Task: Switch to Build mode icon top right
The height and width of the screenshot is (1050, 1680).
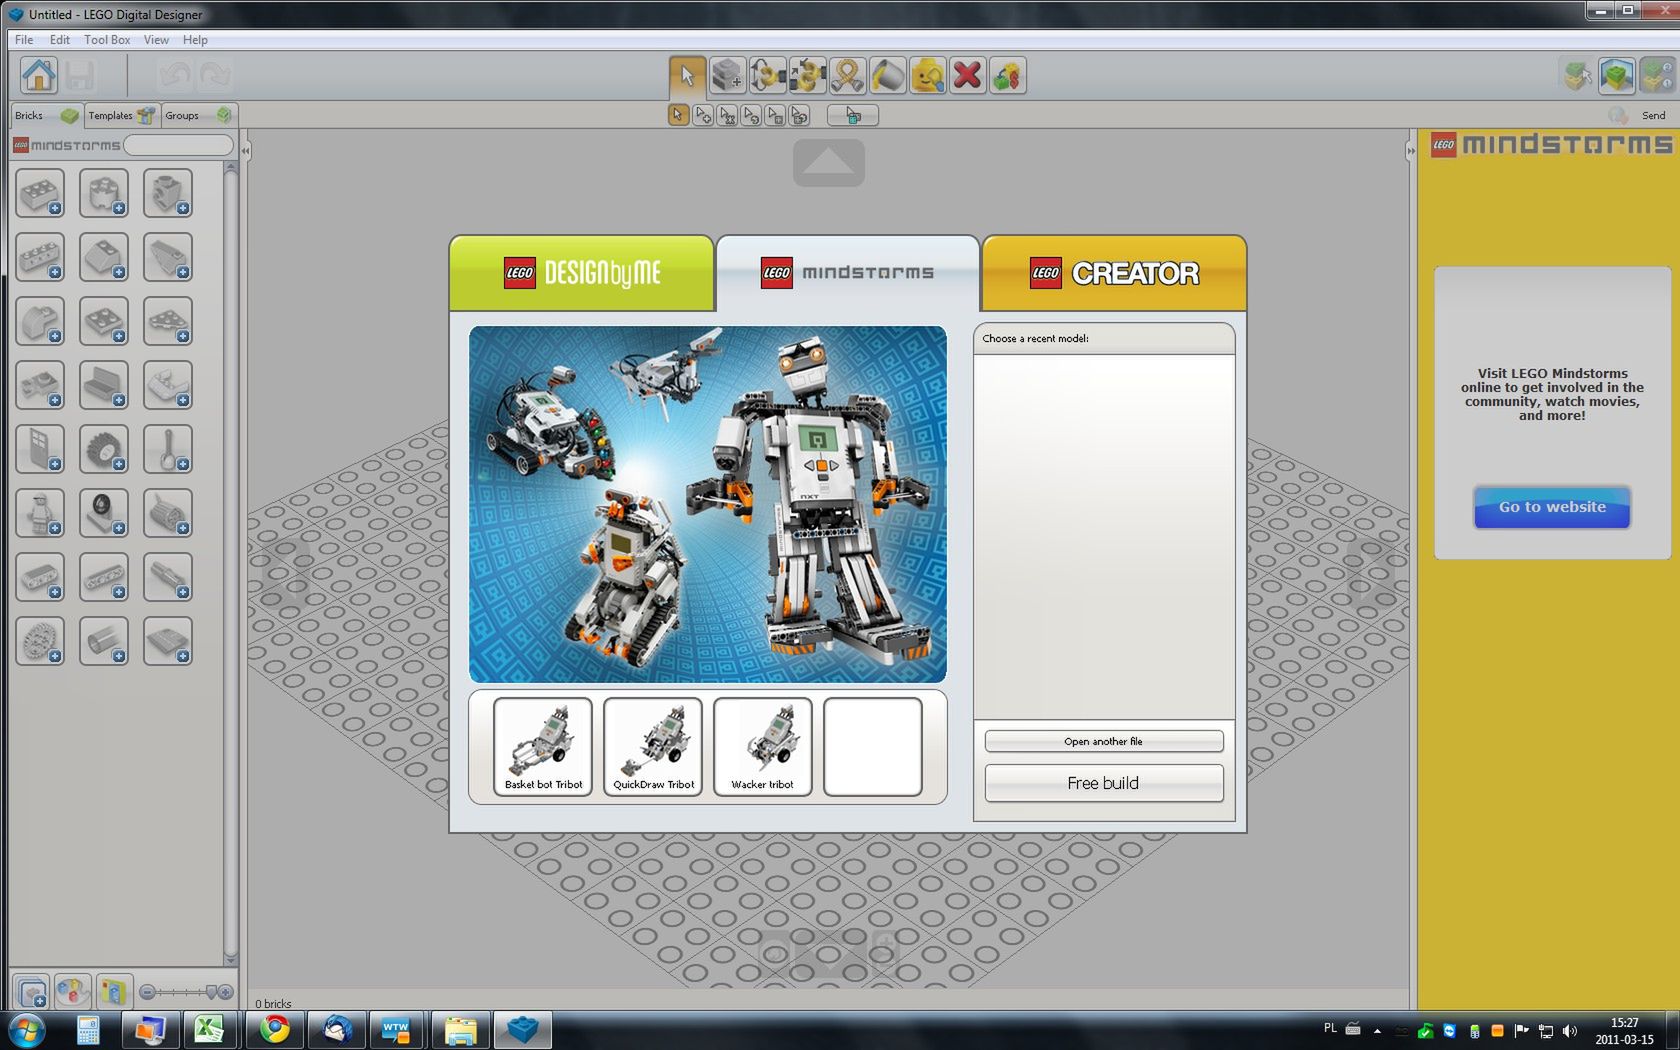Action: [x=1576, y=75]
